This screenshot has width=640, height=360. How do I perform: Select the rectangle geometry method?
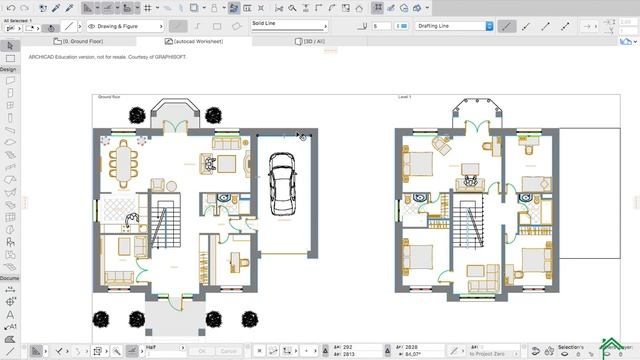click(217, 26)
